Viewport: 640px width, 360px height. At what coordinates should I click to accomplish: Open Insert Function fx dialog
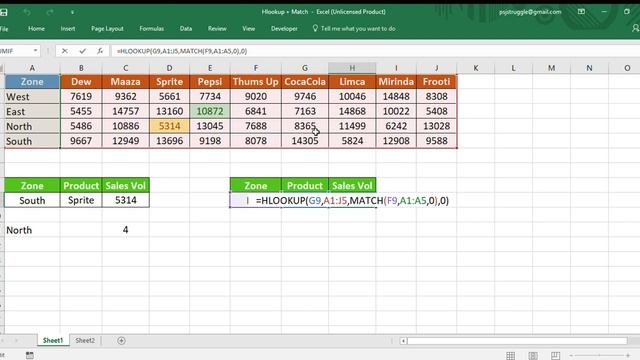tap(100, 51)
